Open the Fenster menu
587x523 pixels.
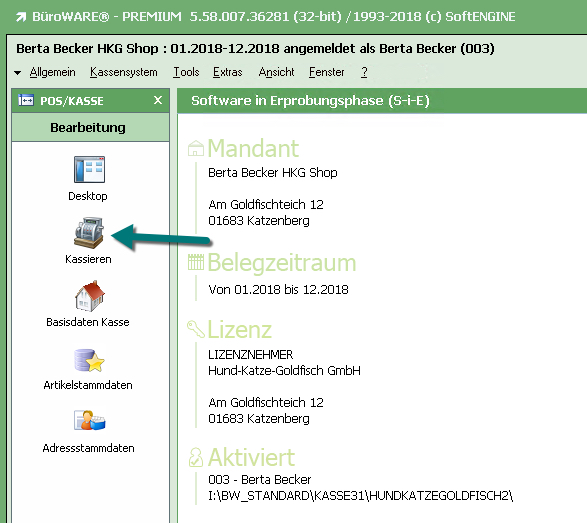coord(326,72)
